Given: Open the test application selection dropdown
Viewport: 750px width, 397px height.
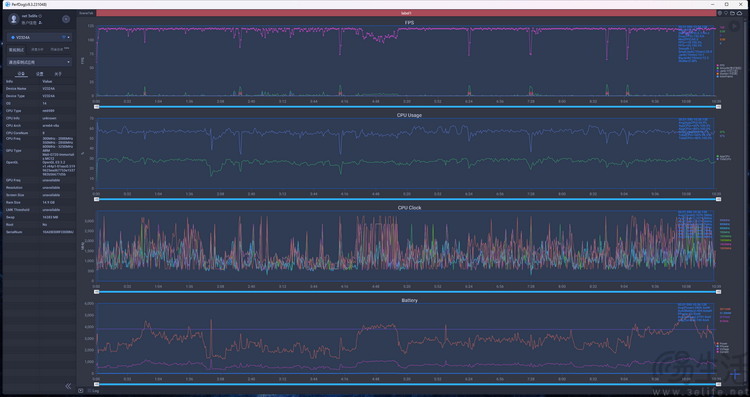Looking at the screenshot, I should click(39, 62).
